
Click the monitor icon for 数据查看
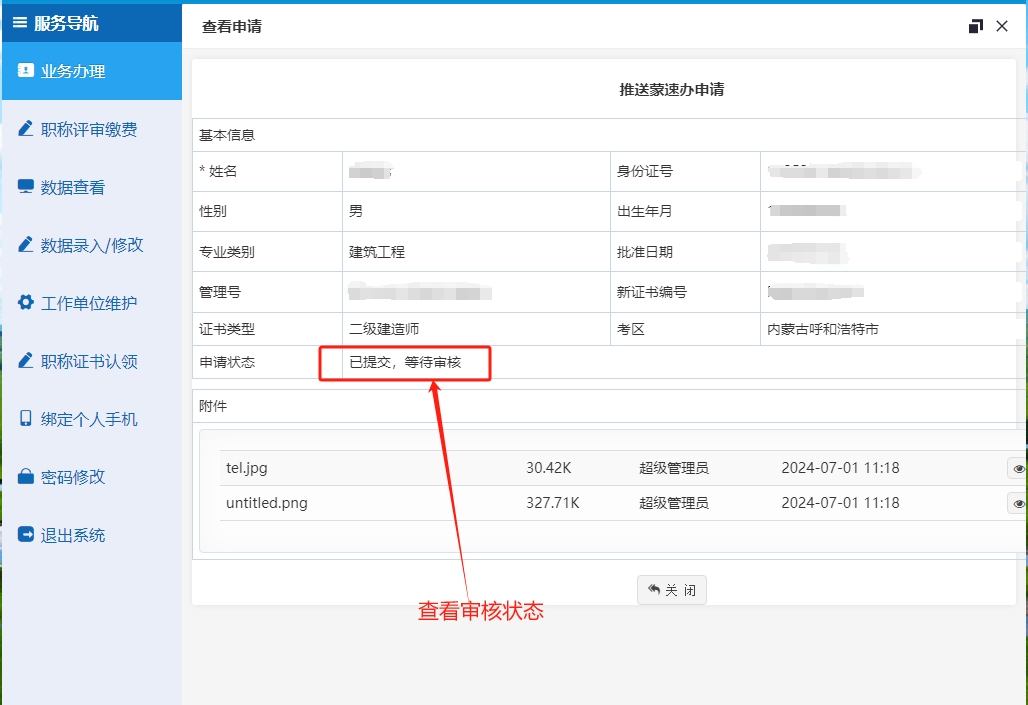(x=26, y=187)
